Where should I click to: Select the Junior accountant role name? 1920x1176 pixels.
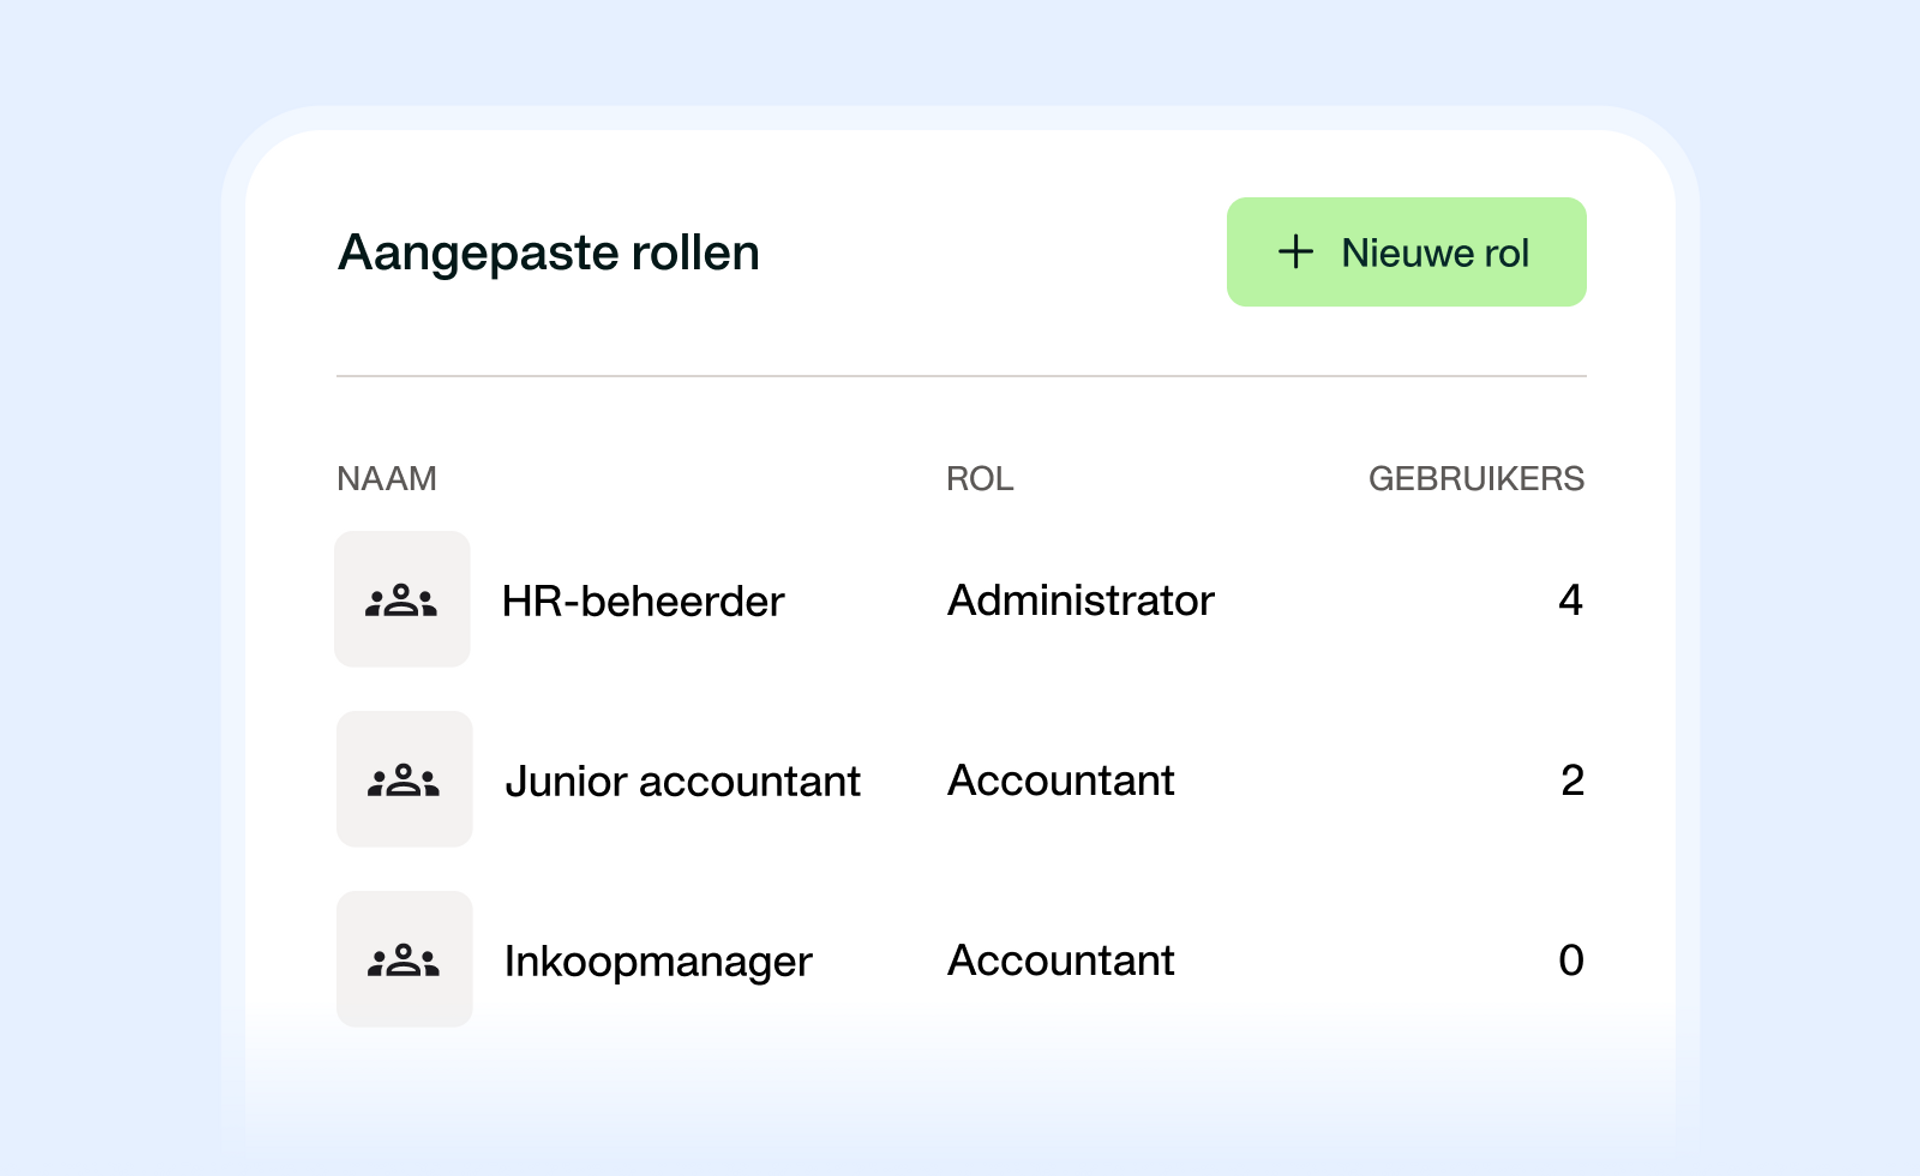(682, 781)
